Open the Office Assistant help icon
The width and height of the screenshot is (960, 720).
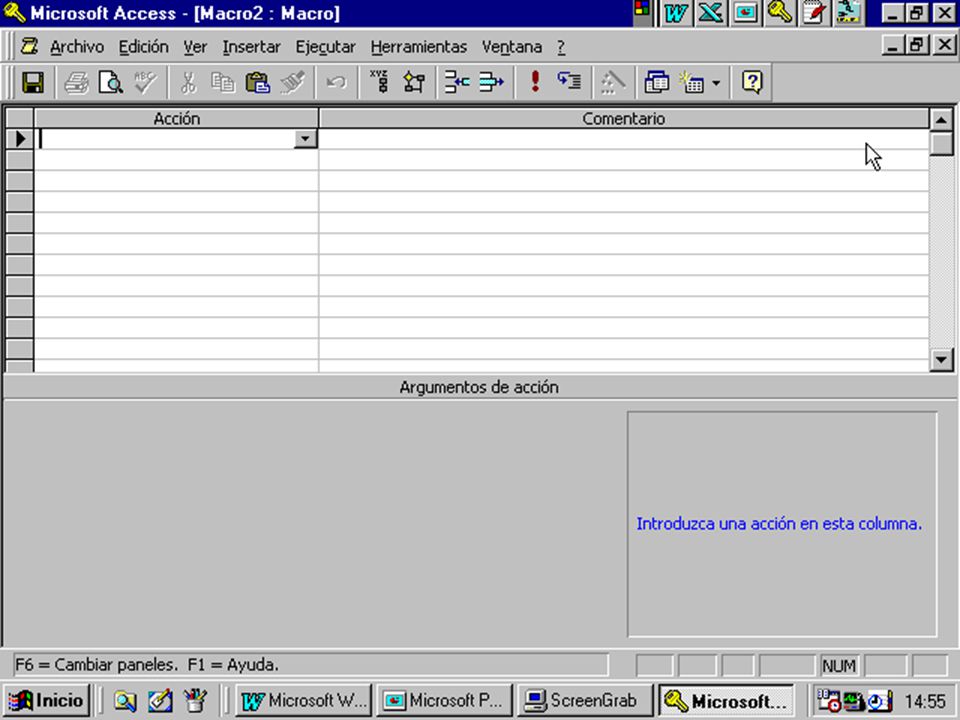[x=752, y=82]
